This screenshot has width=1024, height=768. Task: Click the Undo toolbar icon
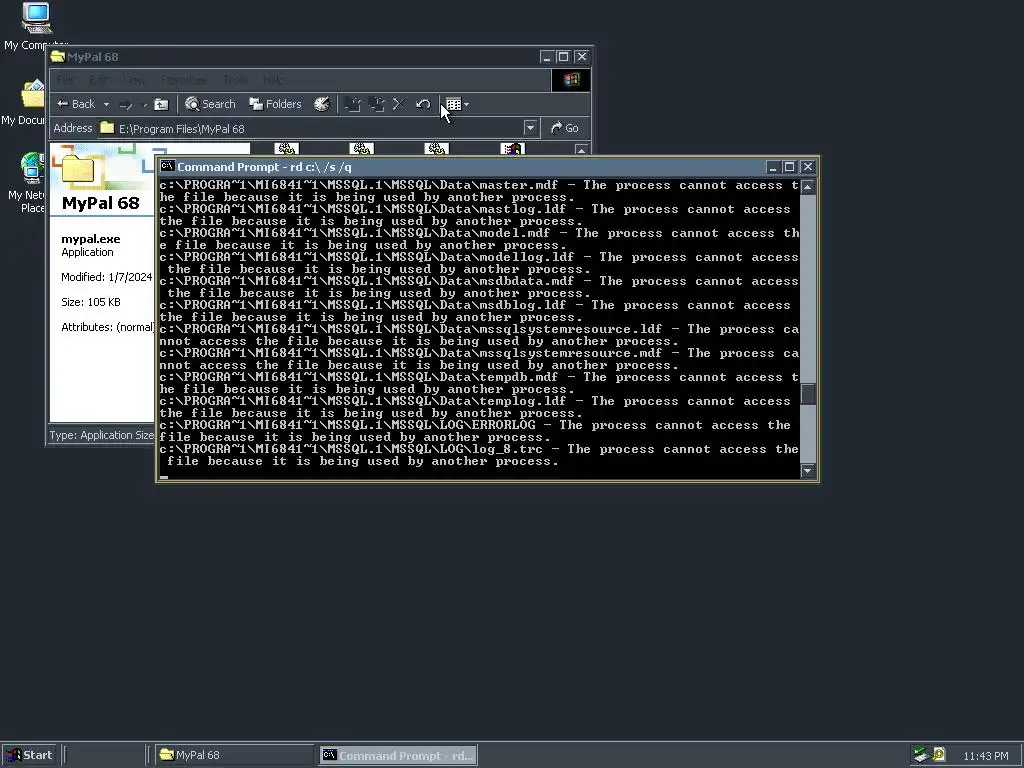tap(423, 104)
